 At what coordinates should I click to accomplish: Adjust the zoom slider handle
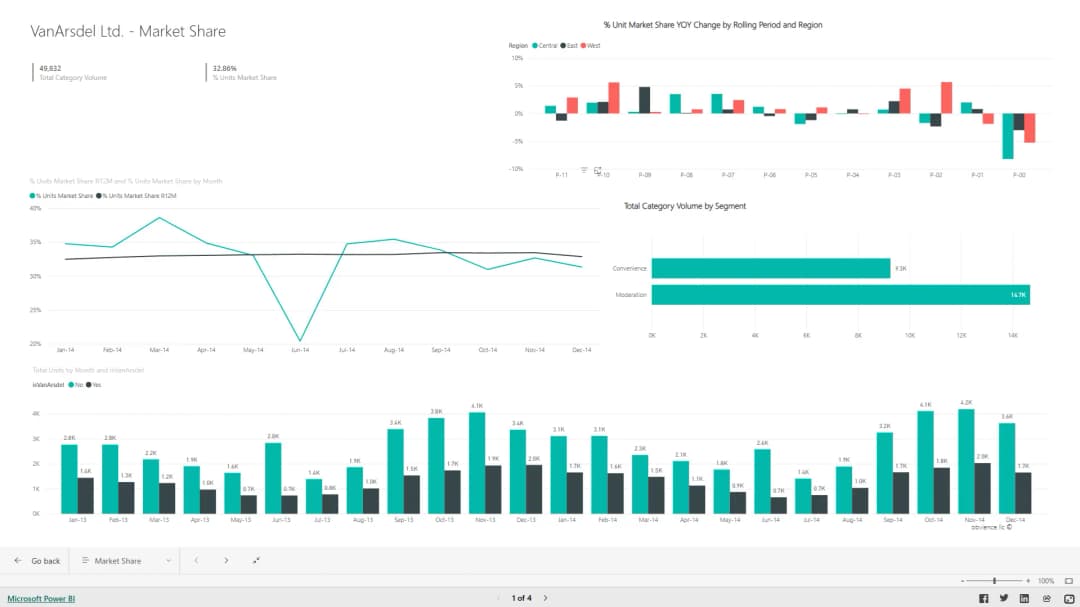pyautogui.click(x=995, y=581)
